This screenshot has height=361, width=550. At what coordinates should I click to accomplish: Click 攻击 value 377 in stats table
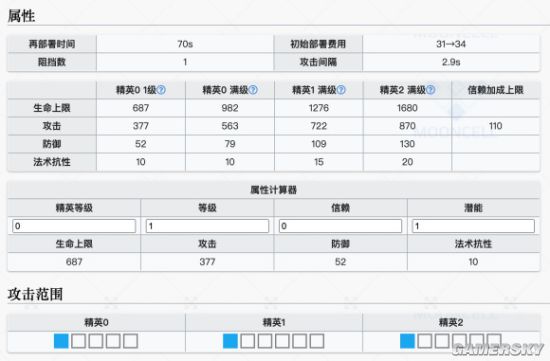click(x=141, y=126)
